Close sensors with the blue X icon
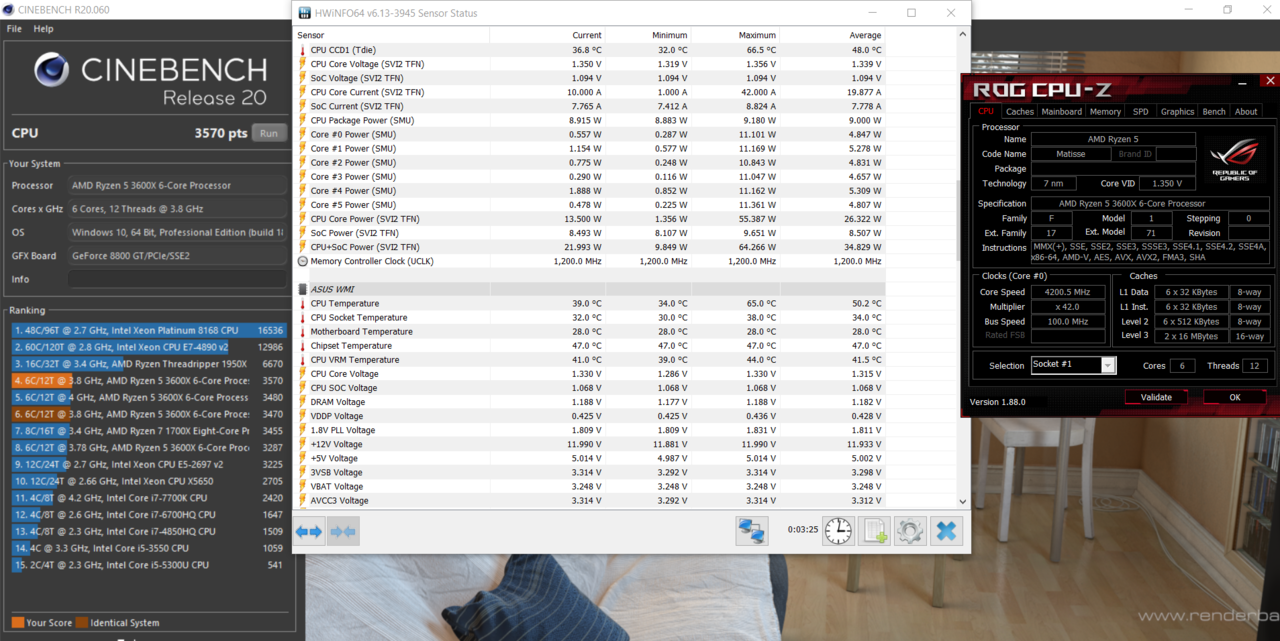Viewport: 1280px width, 641px height. click(946, 531)
